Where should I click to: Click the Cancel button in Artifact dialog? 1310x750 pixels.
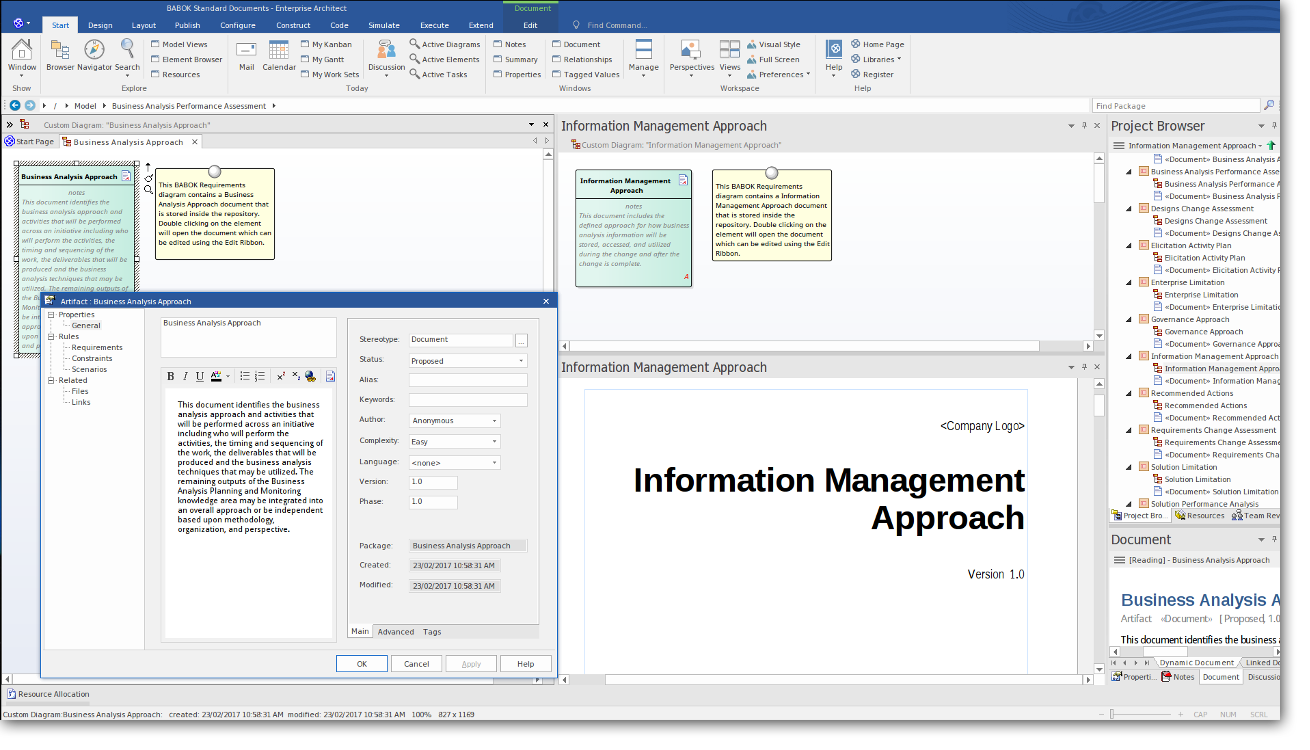click(x=416, y=664)
